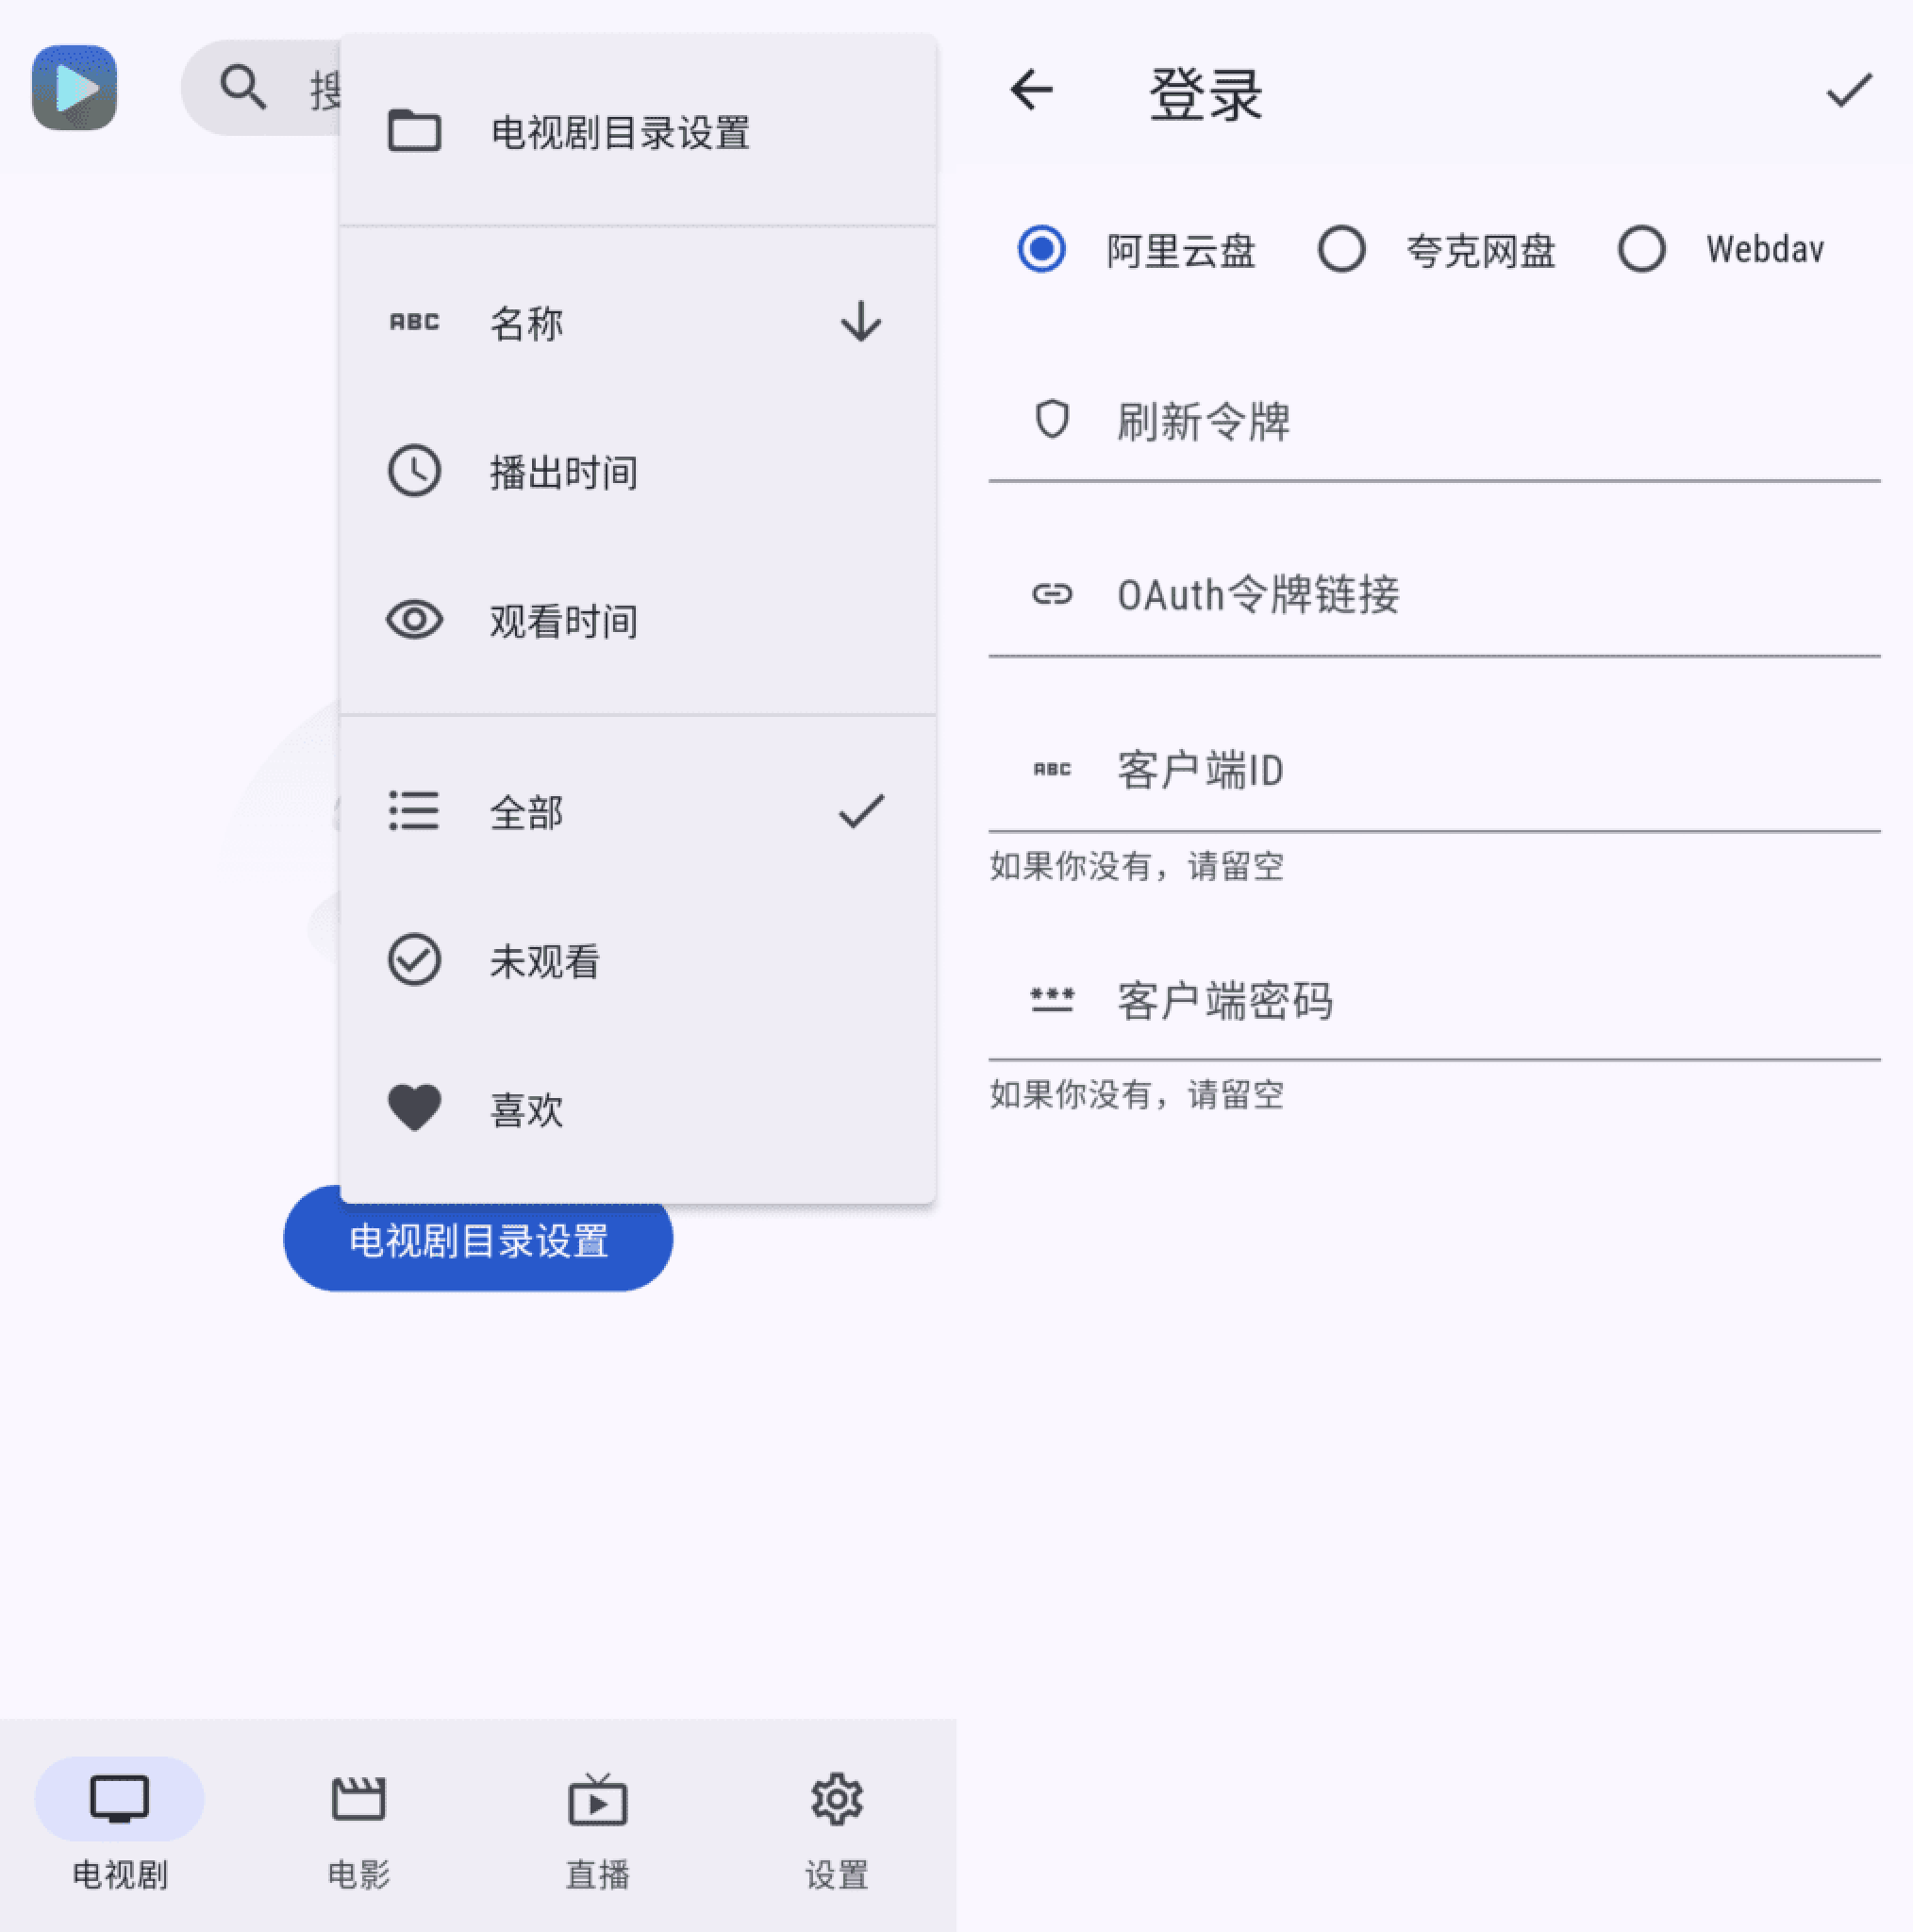Focus the 刷新令牌 input field
The image size is (1913, 1932).
coord(1434,422)
